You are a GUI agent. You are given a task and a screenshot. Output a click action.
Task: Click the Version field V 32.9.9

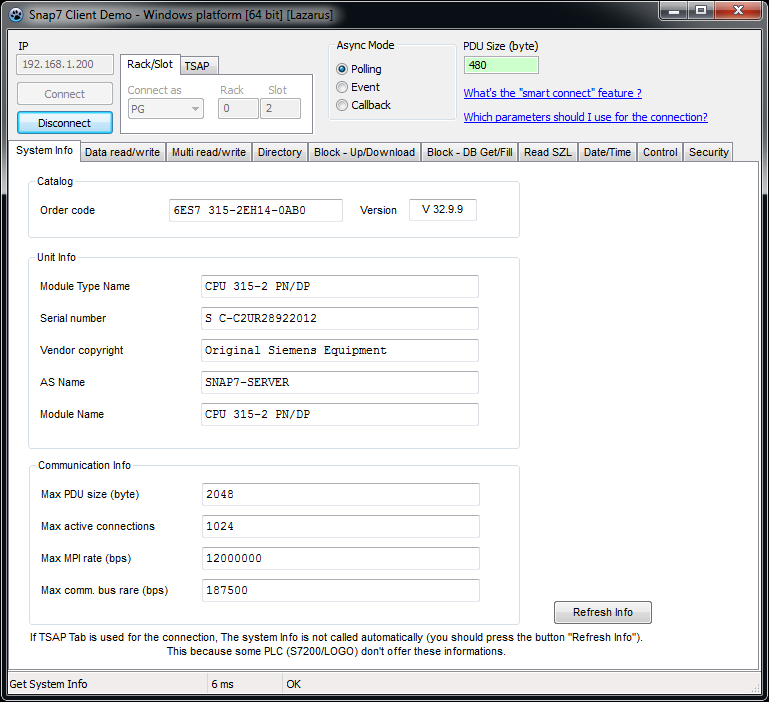443,209
